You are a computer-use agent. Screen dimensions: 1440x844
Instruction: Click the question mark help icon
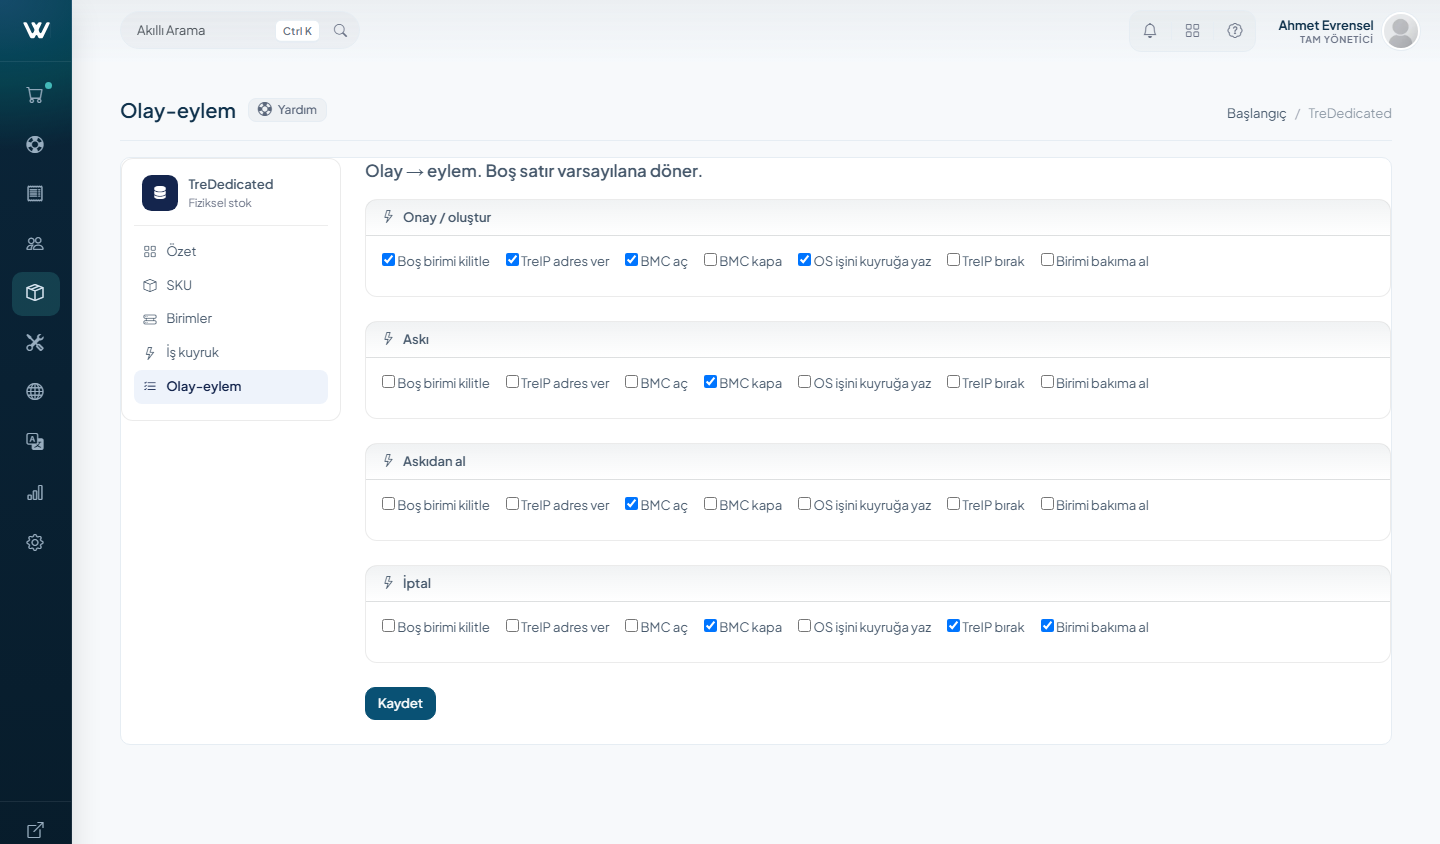(1235, 31)
